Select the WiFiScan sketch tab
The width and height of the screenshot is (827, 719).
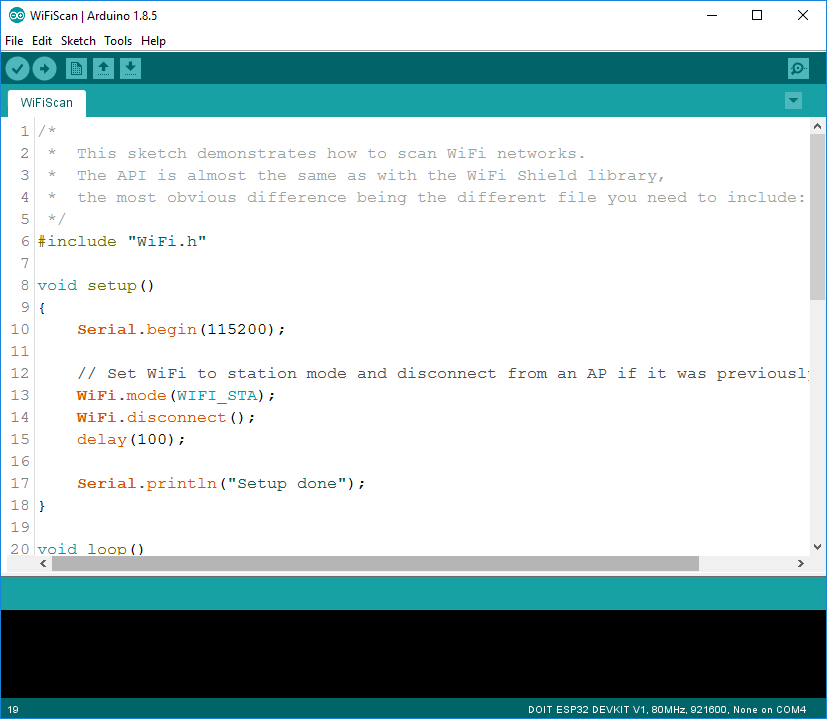(46, 102)
